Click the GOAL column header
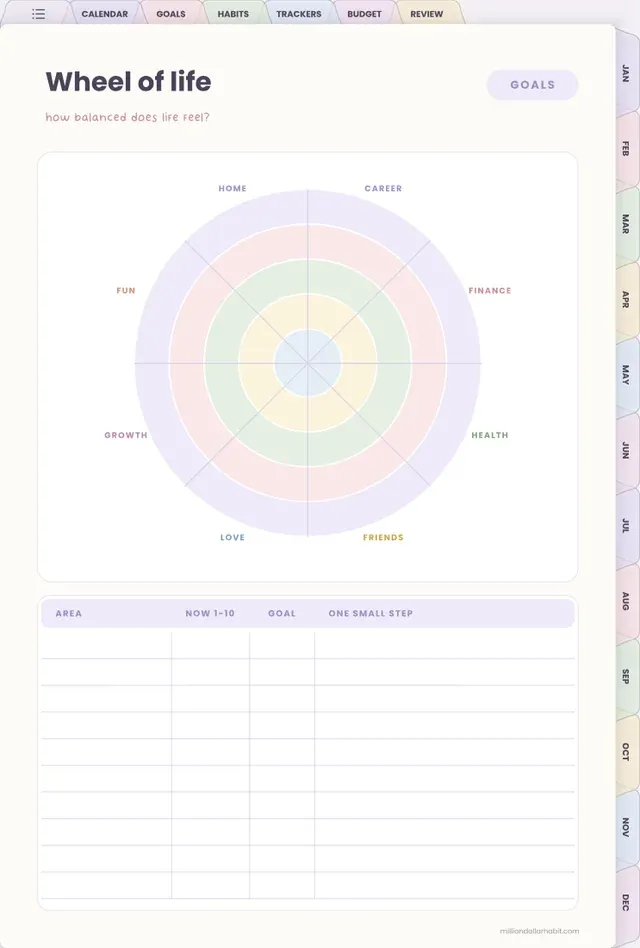Viewport: 640px width, 948px height. pos(282,613)
